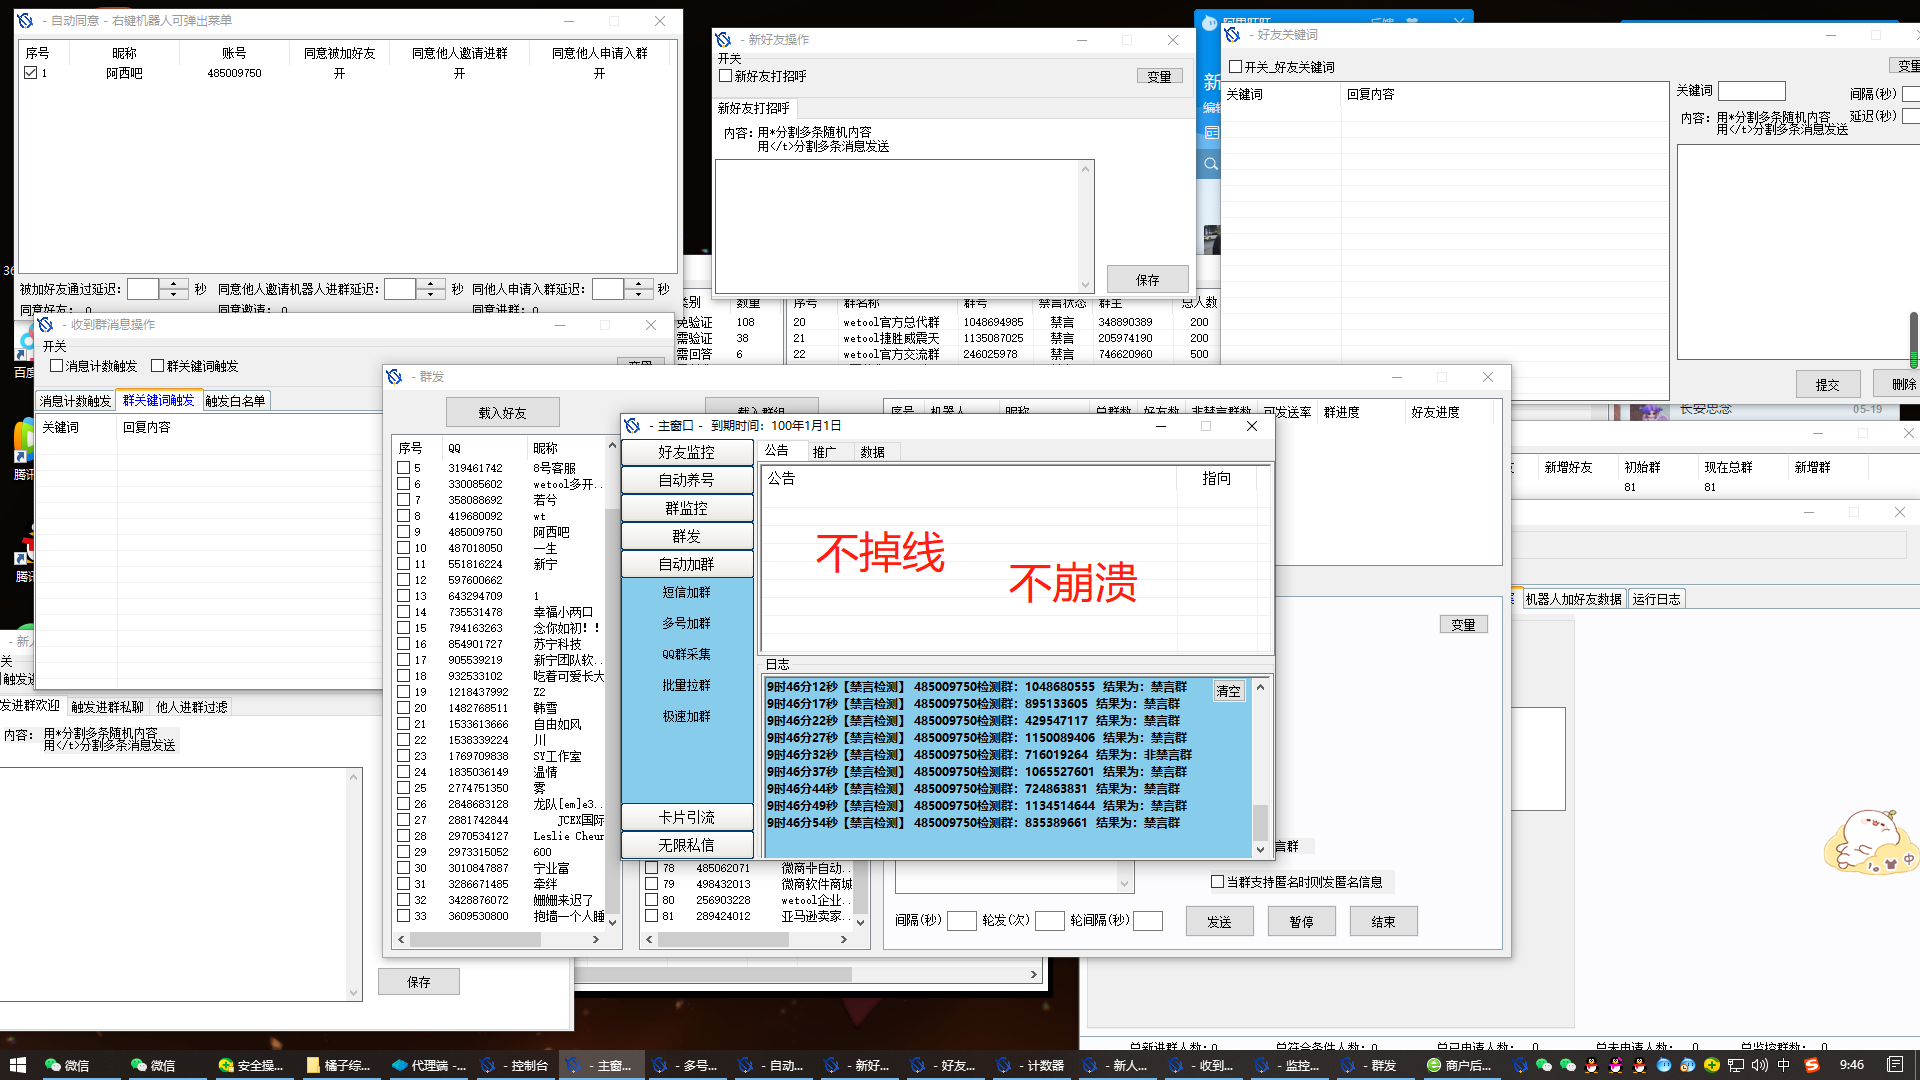
Task: Switch to 计数器 taskbar window
Action: [1030, 1065]
